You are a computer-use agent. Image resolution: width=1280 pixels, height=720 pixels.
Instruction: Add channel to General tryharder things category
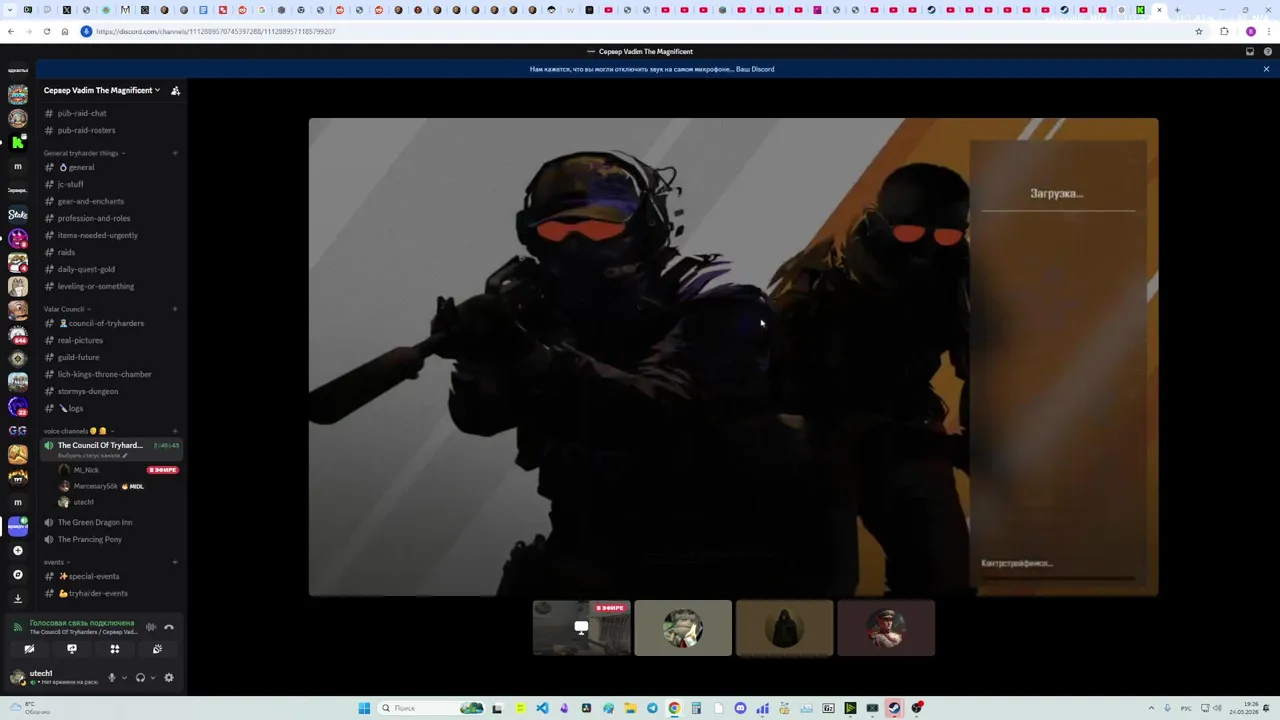[x=175, y=153]
